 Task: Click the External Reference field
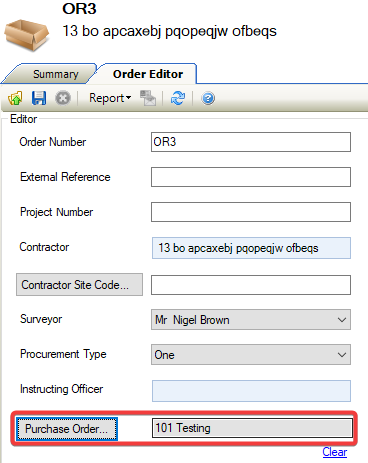(251, 177)
